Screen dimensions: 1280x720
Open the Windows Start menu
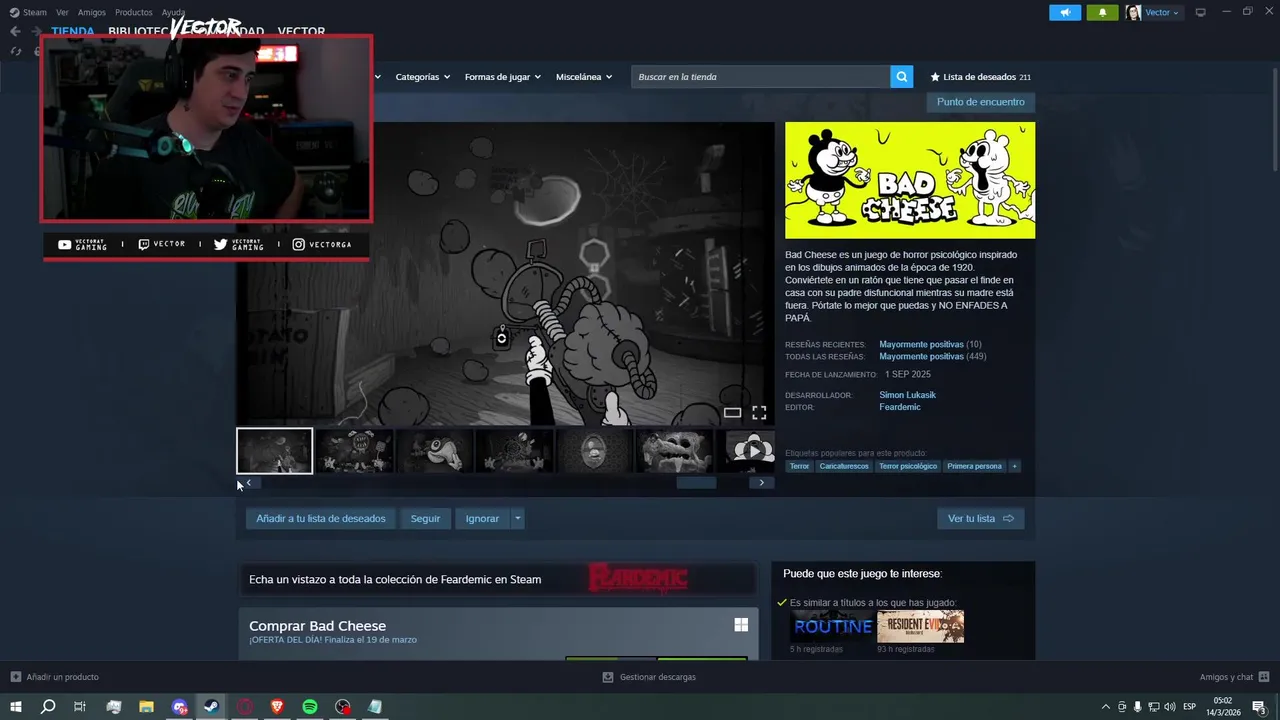(16, 706)
